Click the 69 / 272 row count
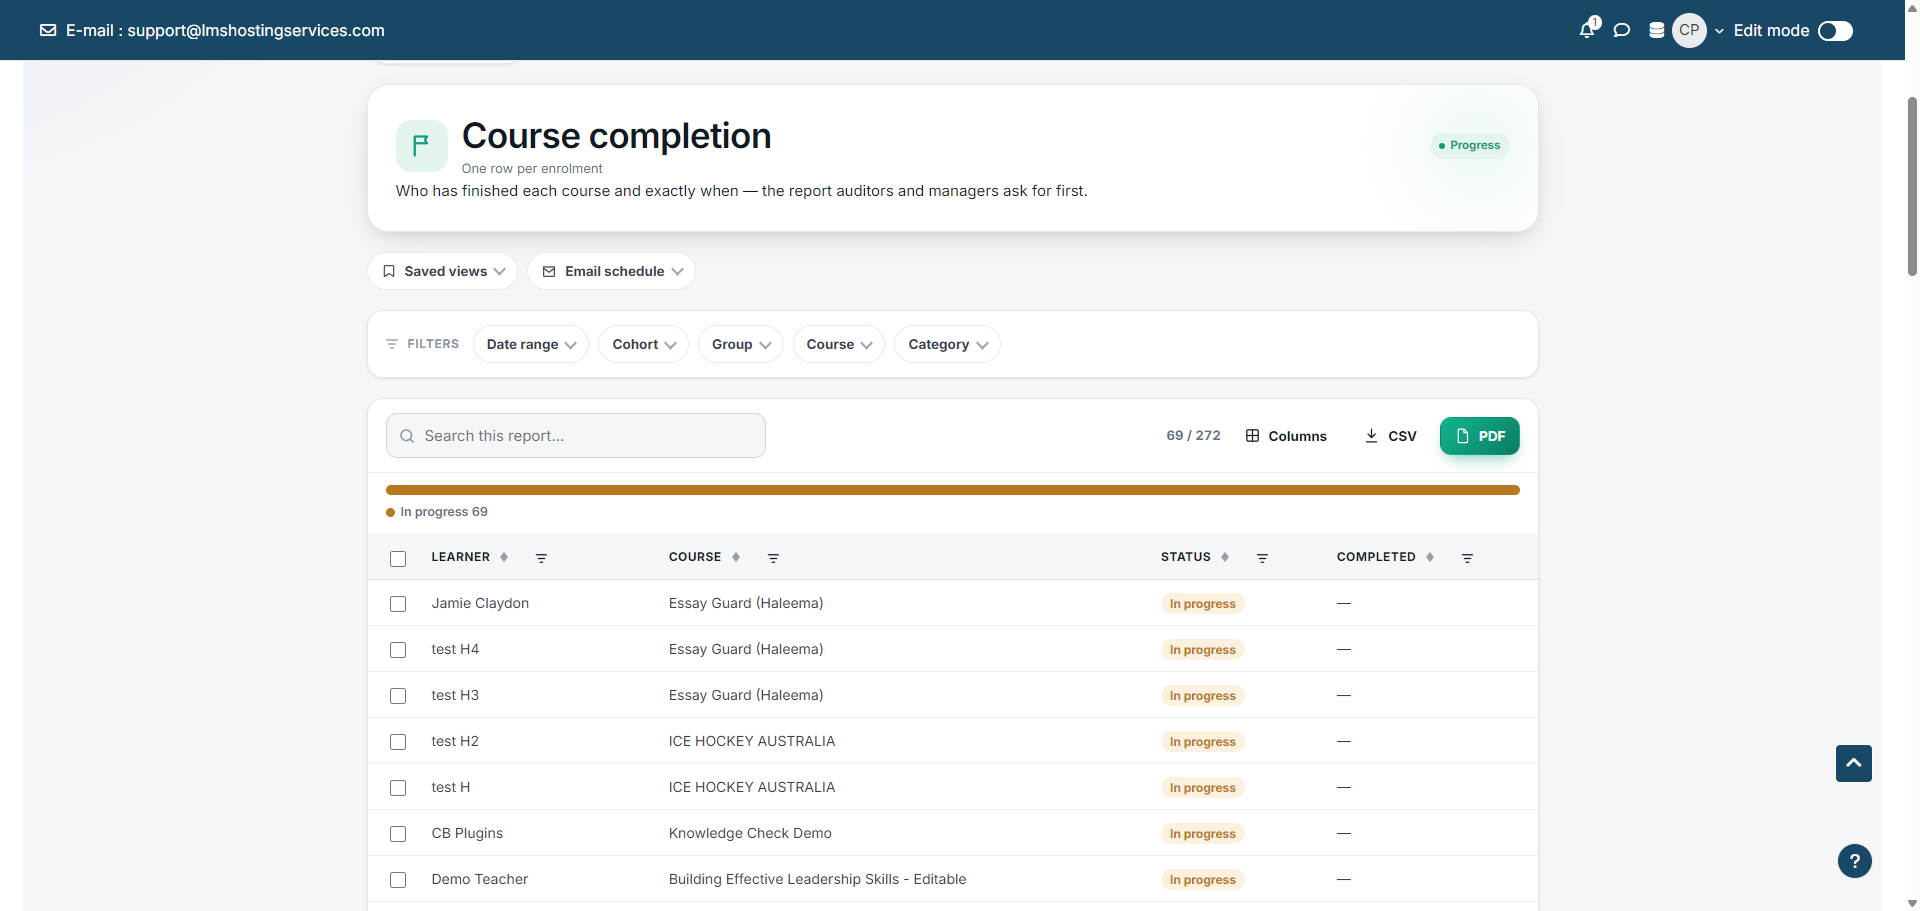The height and width of the screenshot is (911, 1920). [x=1193, y=436]
